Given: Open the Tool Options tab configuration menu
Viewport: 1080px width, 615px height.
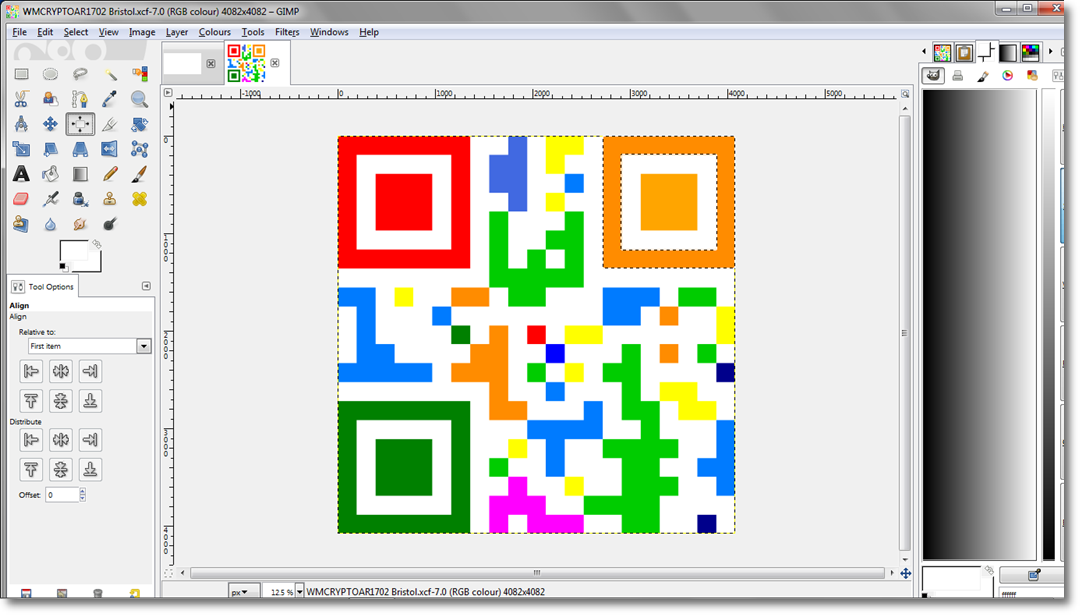Looking at the screenshot, I should [146, 286].
